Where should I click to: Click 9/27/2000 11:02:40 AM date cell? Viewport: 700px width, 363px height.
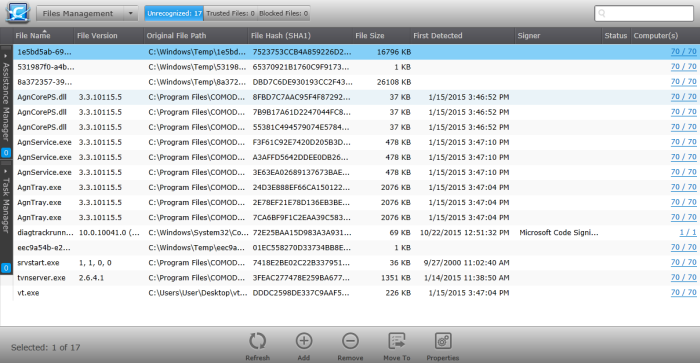pos(466,263)
